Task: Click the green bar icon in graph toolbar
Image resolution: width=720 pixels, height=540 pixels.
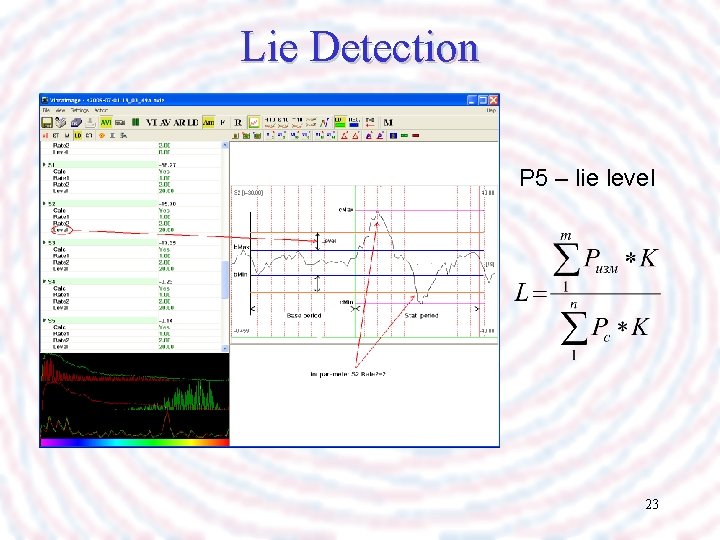Action: (405, 135)
